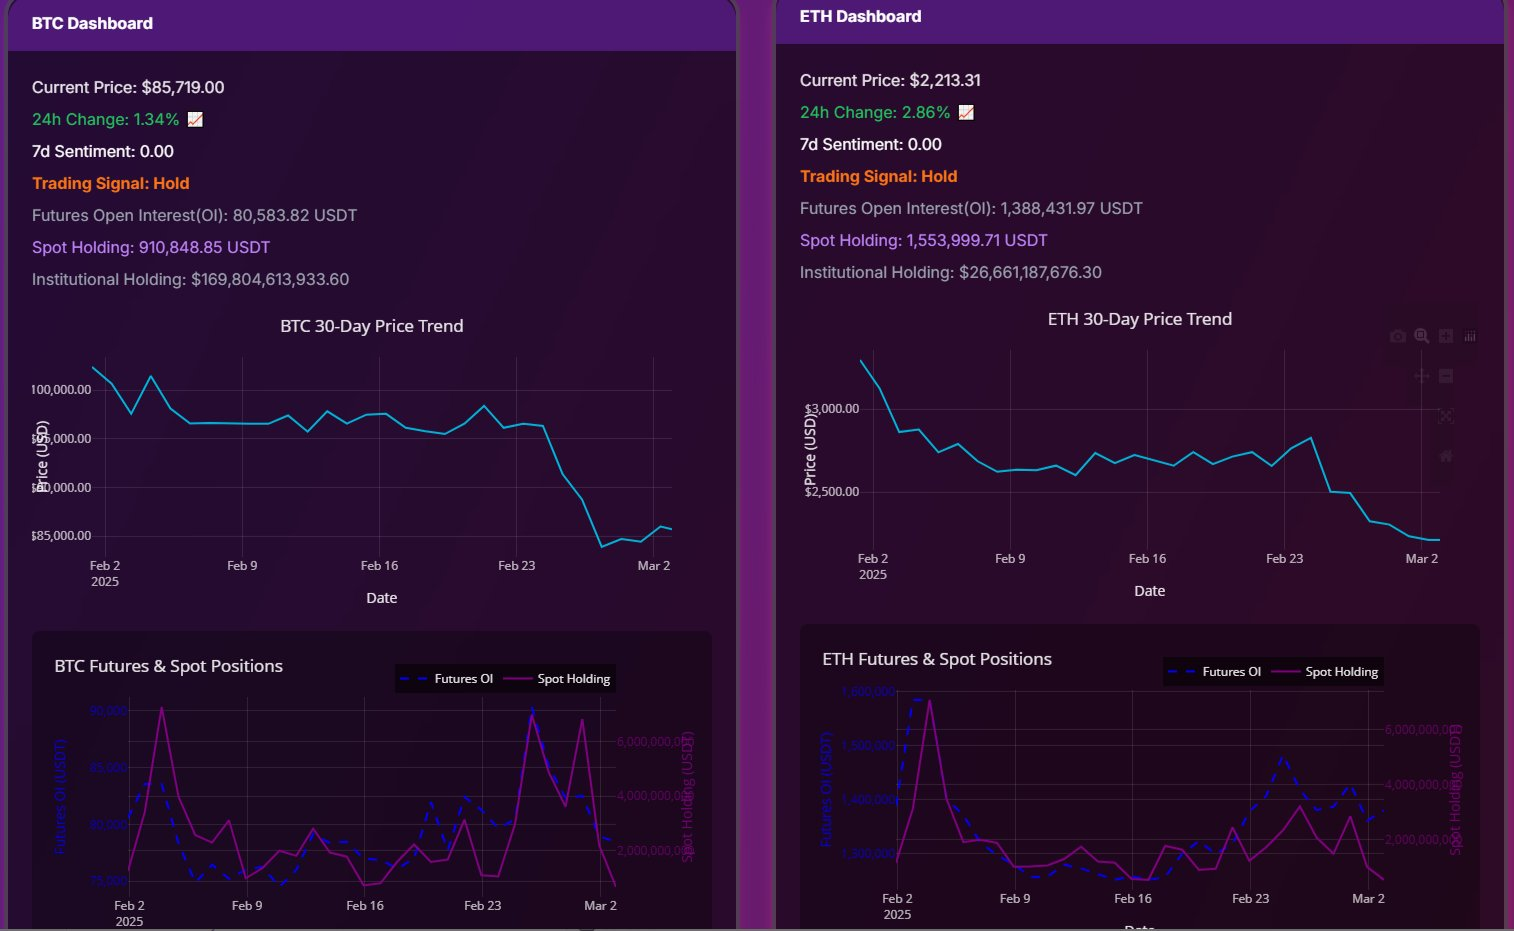The image size is (1514, 931).
Task: Click Zoom out (minus) on ETH price chart
Action: (1446, 376)
